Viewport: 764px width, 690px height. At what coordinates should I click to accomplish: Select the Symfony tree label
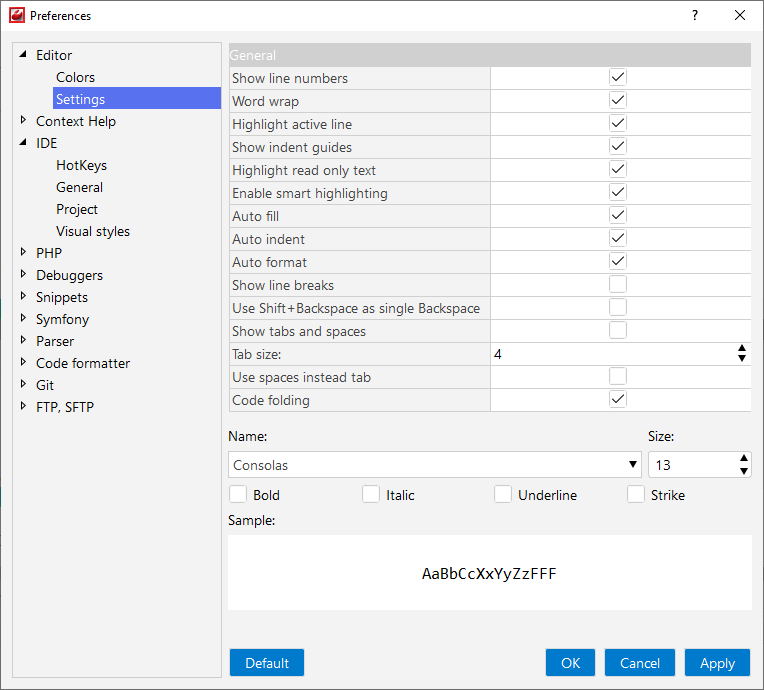point(62,319)
